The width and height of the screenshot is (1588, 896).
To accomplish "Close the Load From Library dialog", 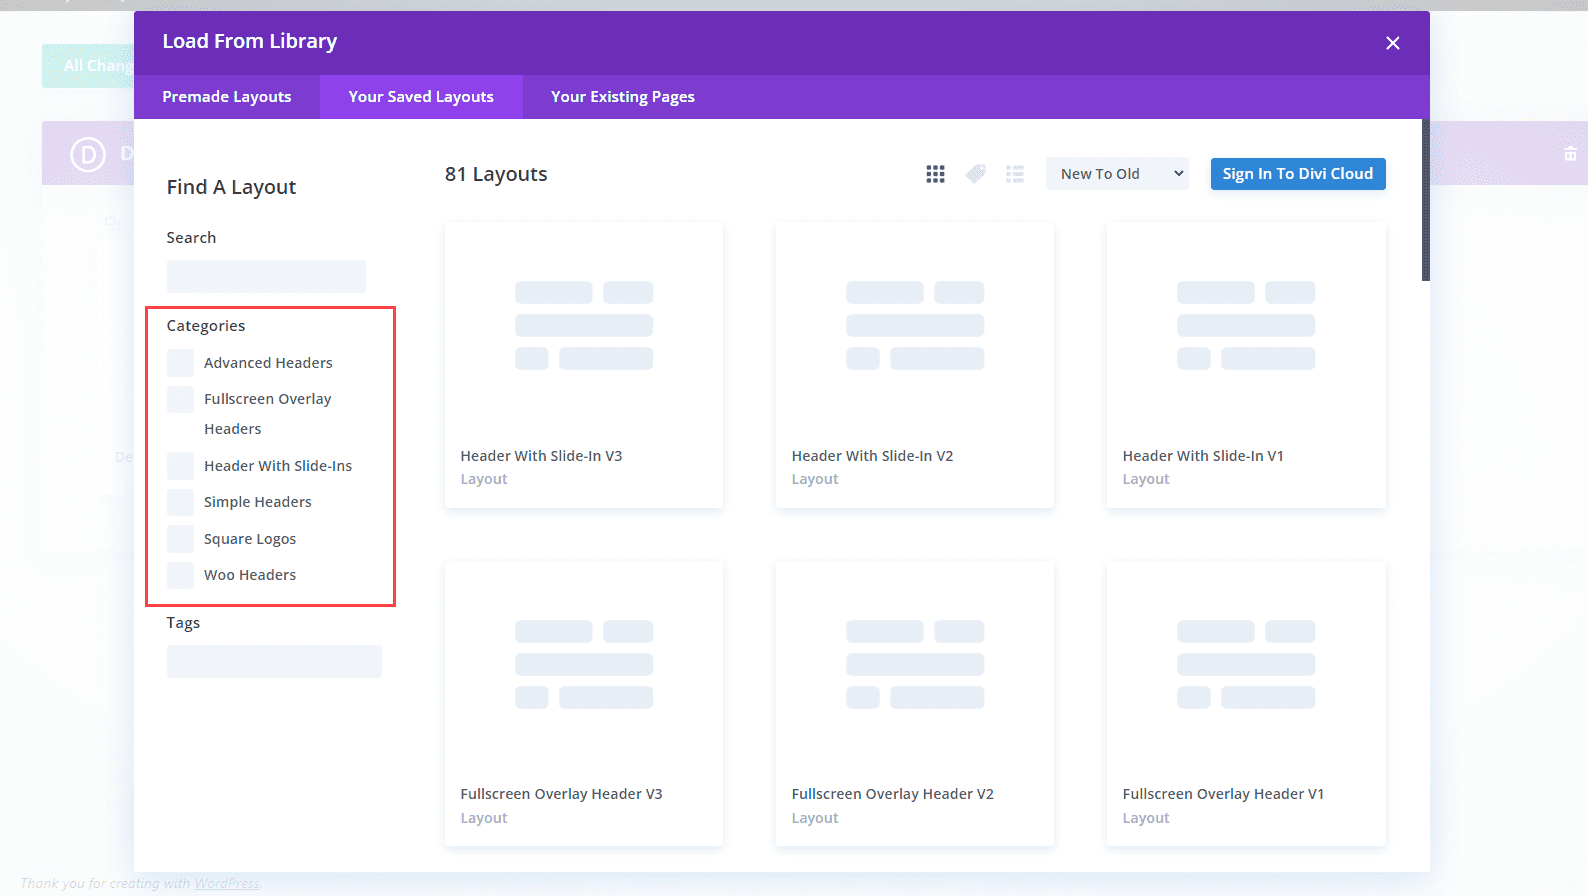I will point(1392,43).
